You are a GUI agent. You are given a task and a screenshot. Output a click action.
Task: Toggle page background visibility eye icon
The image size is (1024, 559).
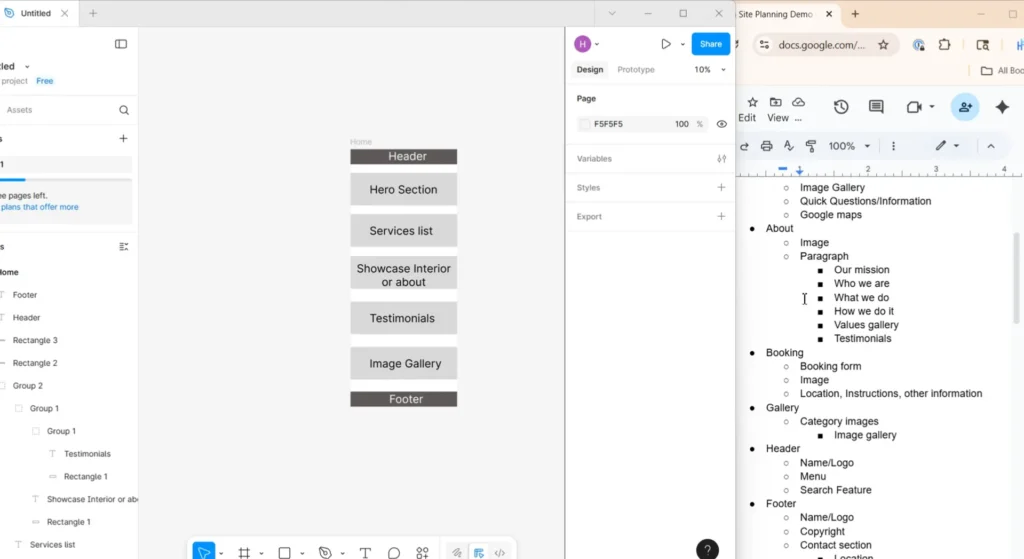tap(721, 124)
